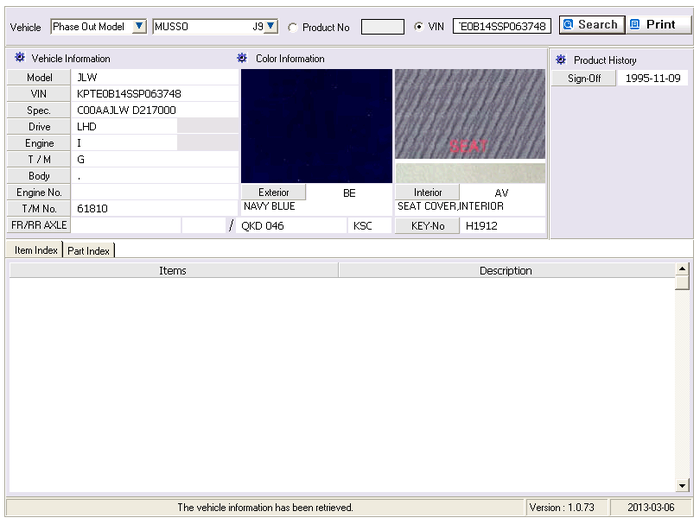This screenshot has width=700, height=524.
Task: Select the Product No radio button
Action: pyautogui.click(x=293, y=27)
